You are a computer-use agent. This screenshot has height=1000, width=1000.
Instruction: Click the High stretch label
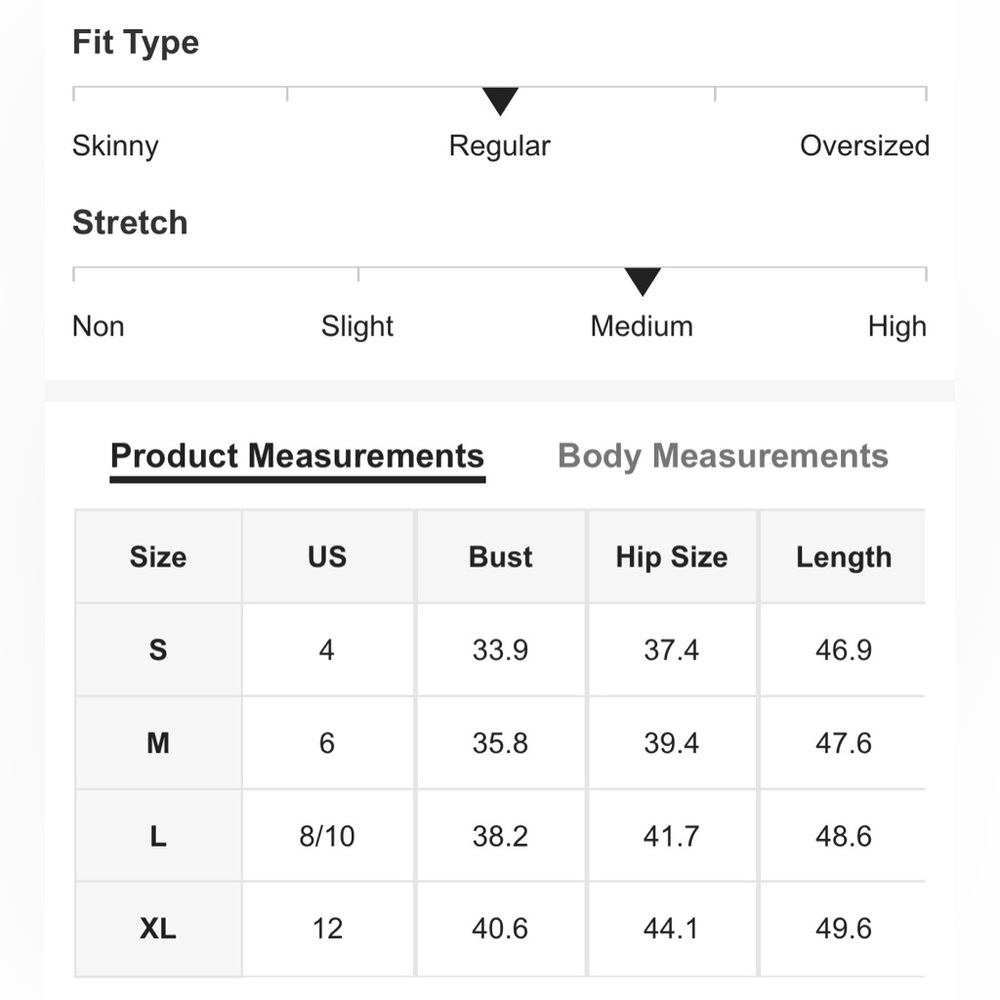(x=897, y=327)
